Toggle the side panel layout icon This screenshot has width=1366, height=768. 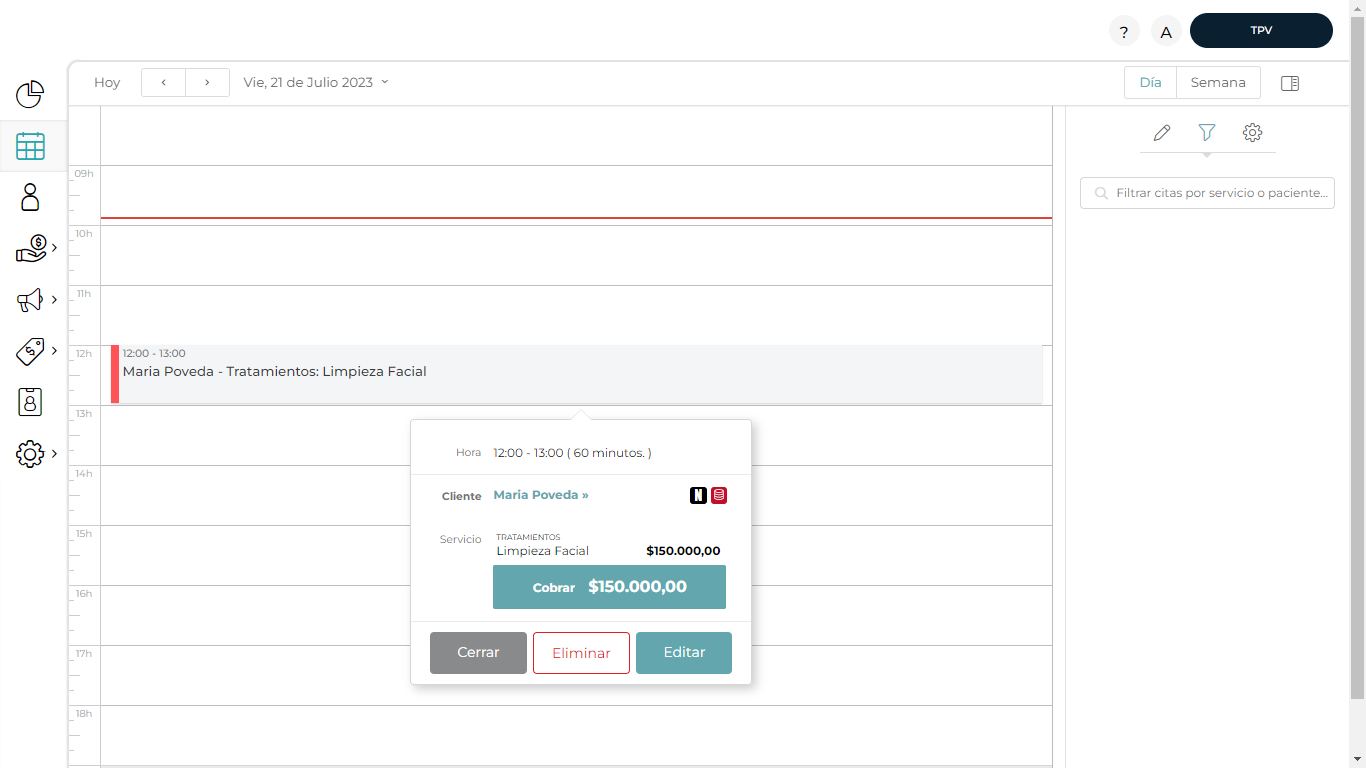1290,83
